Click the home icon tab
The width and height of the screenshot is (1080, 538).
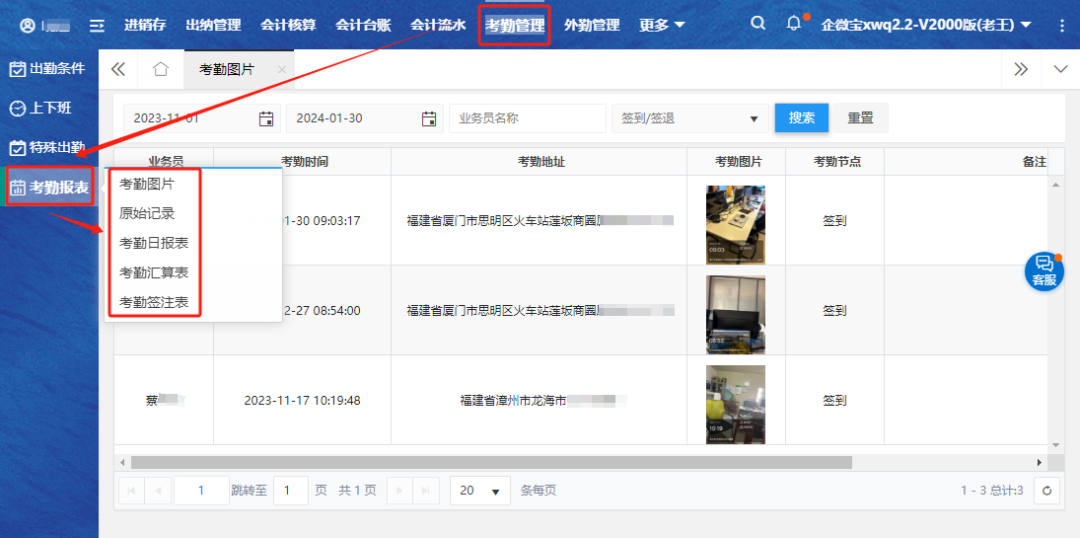(161, 69)
